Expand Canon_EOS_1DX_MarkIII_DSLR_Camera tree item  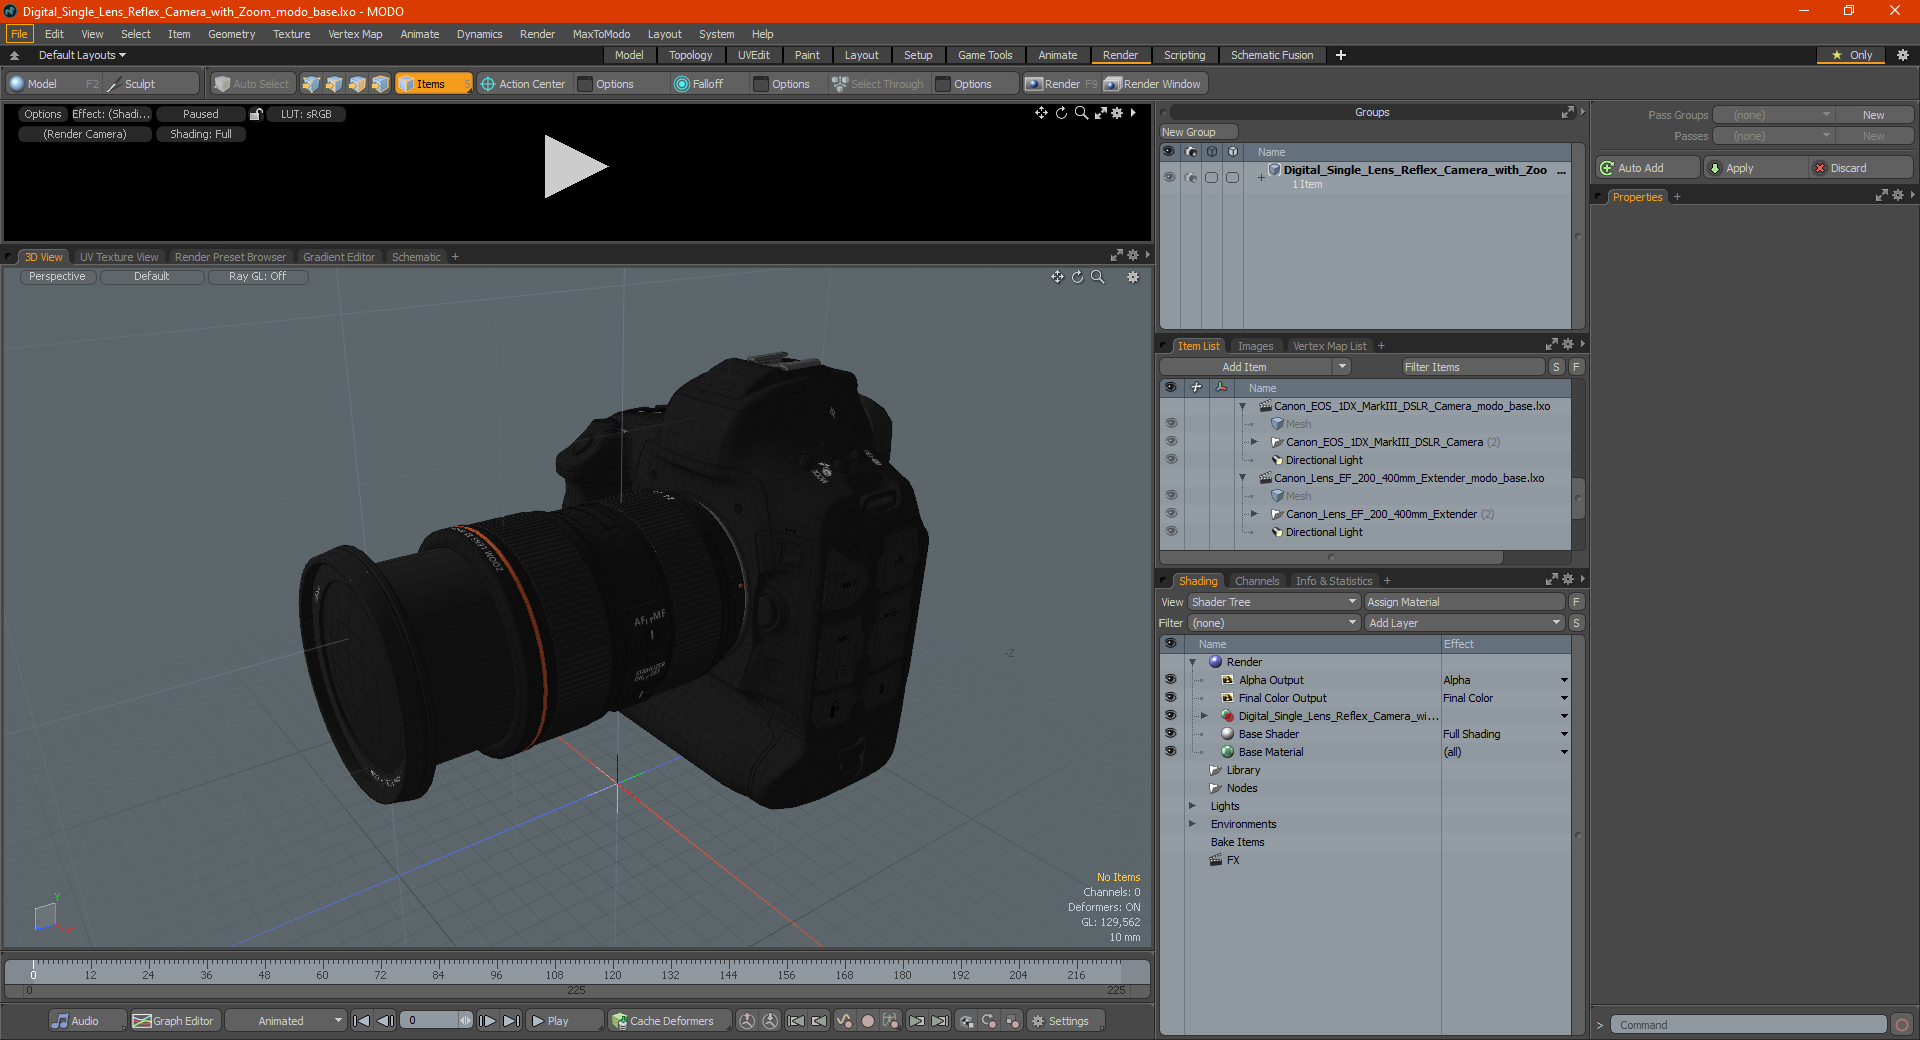(x=1254, y=442)
